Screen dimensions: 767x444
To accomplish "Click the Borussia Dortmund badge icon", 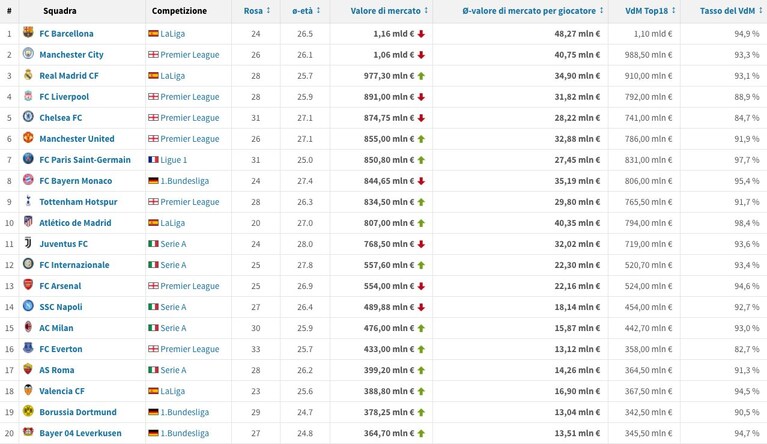I will click(28, 411).
